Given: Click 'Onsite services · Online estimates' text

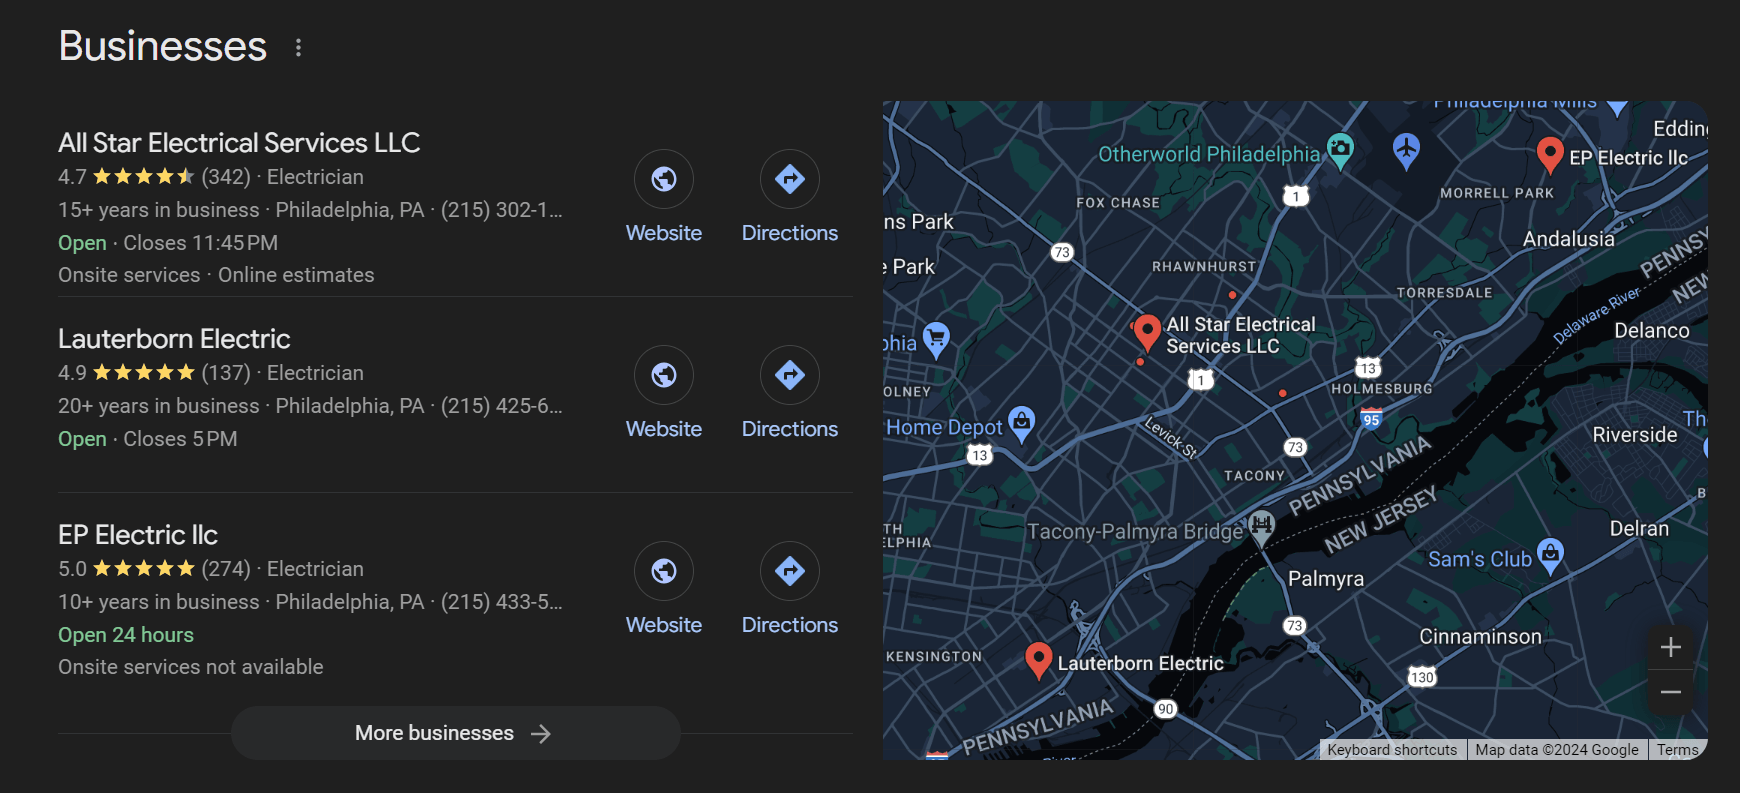Looking at the screenshot, I should click(x=216, y=275).
